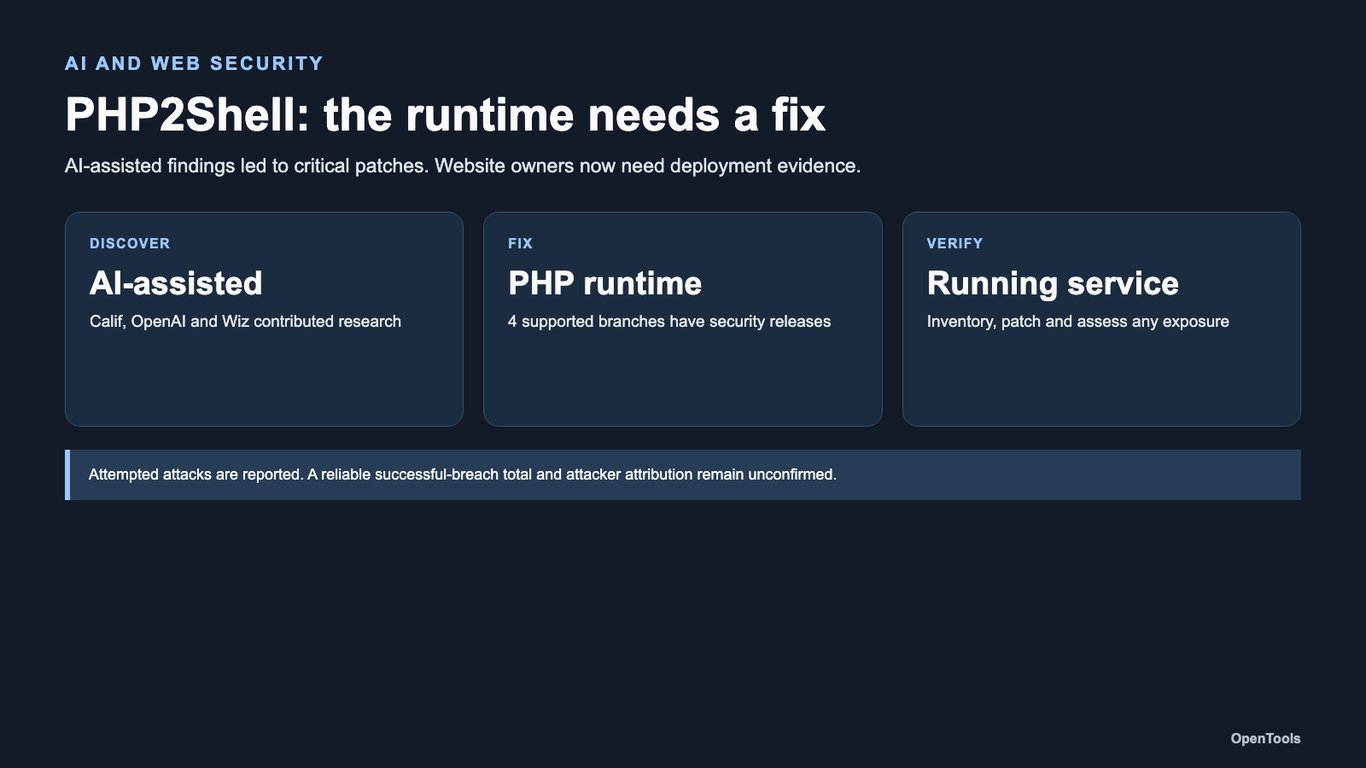Click the 'FIX' card label
This screenshot has width=1366, height=768.
coord(520,243)
